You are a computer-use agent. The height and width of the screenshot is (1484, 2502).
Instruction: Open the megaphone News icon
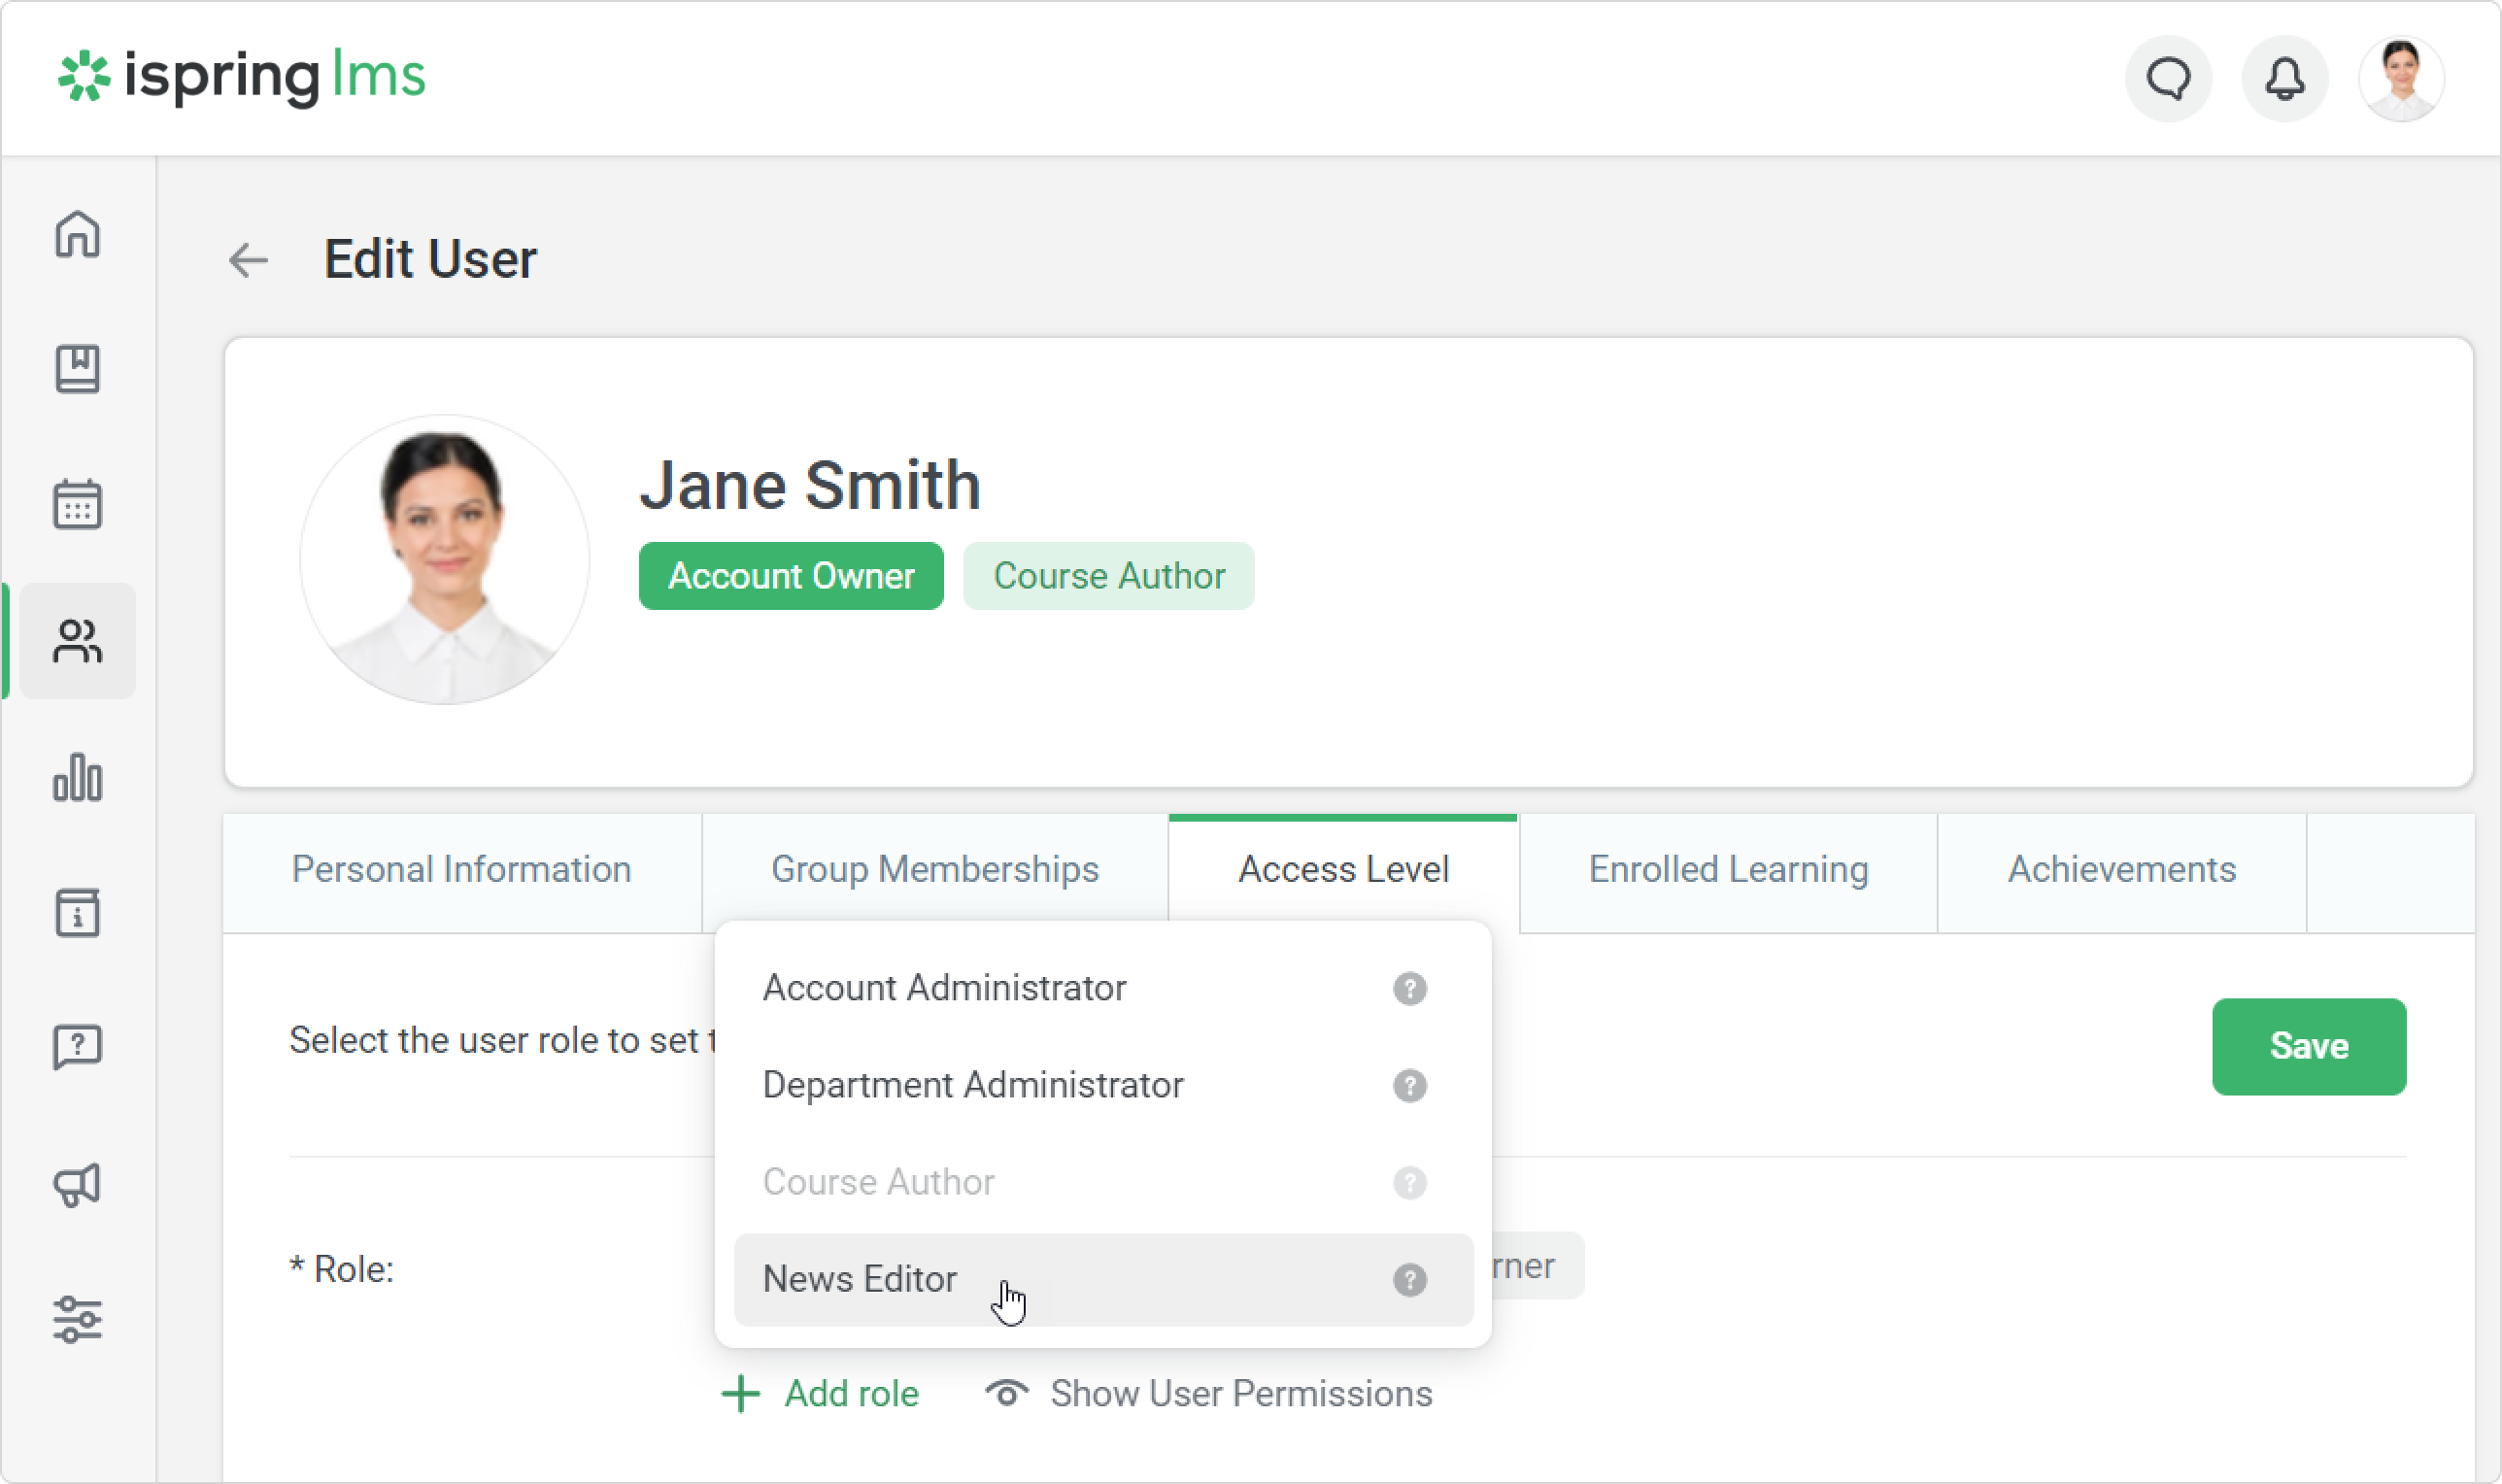pyautogui.click(x=77, y=1185)
